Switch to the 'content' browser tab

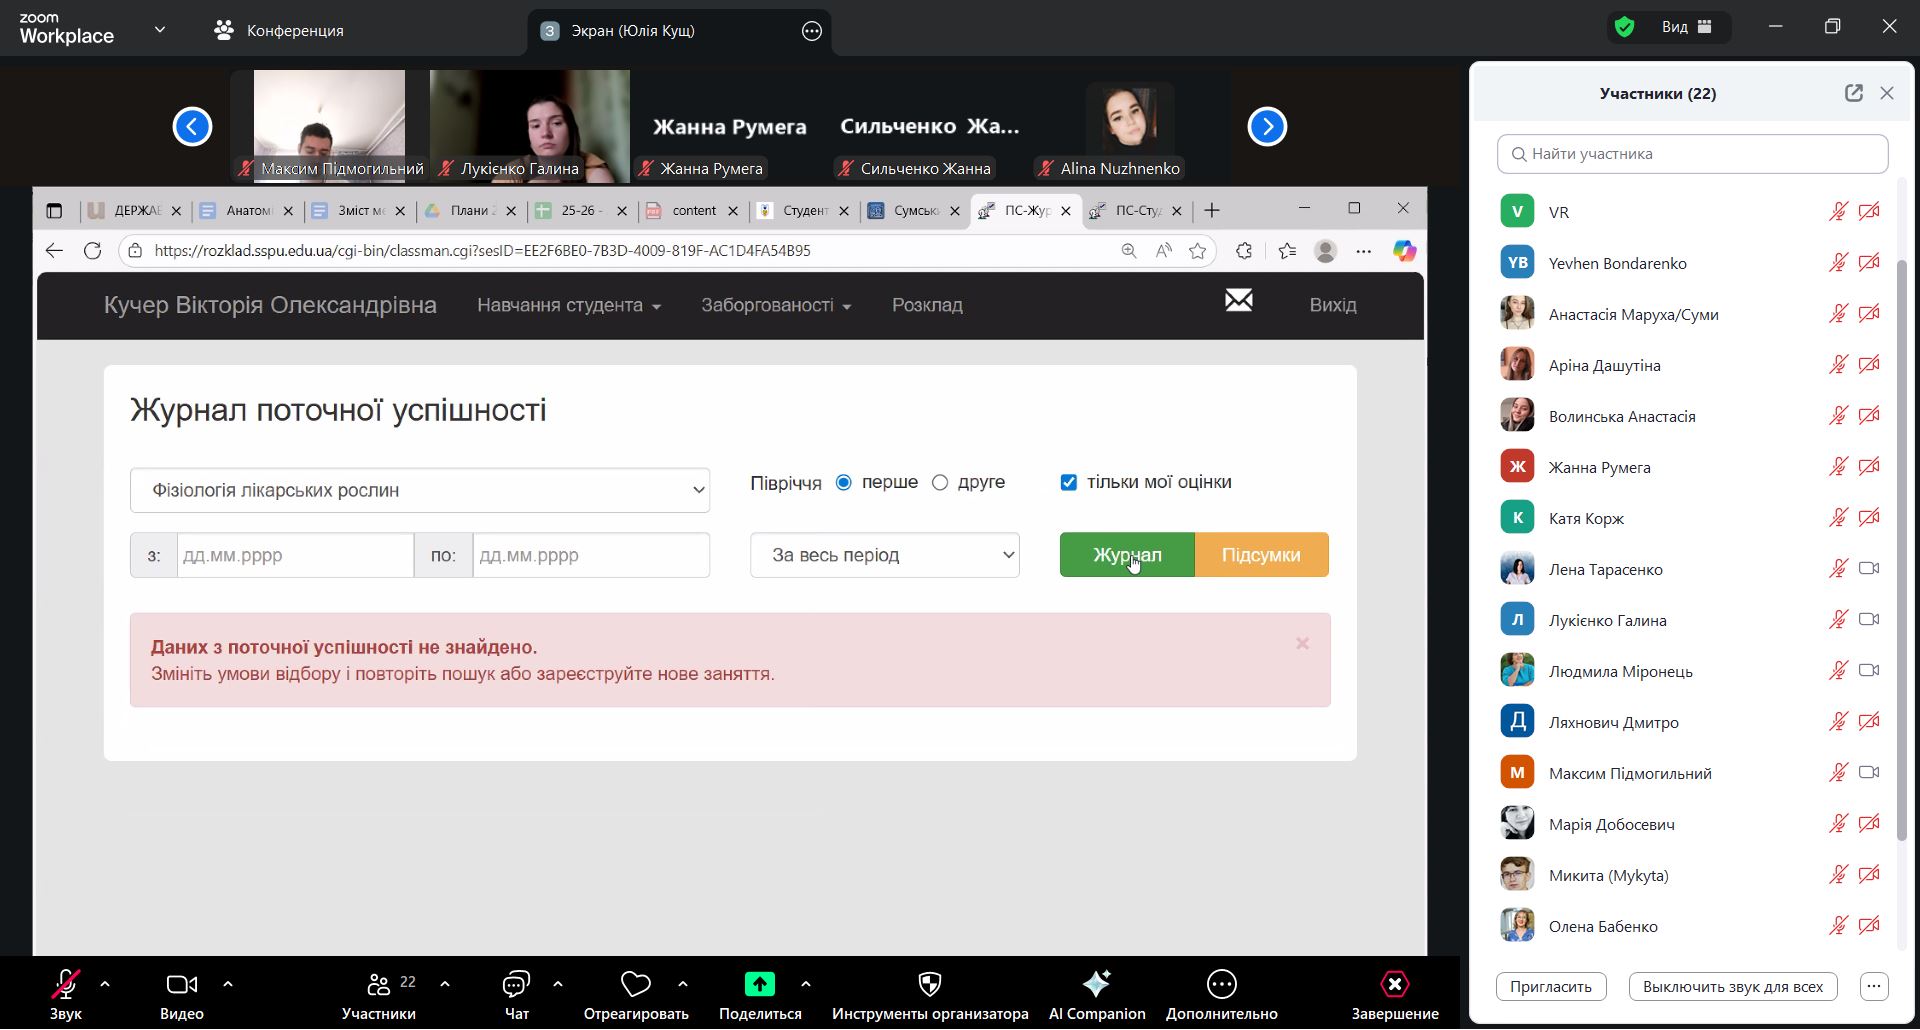693,211
